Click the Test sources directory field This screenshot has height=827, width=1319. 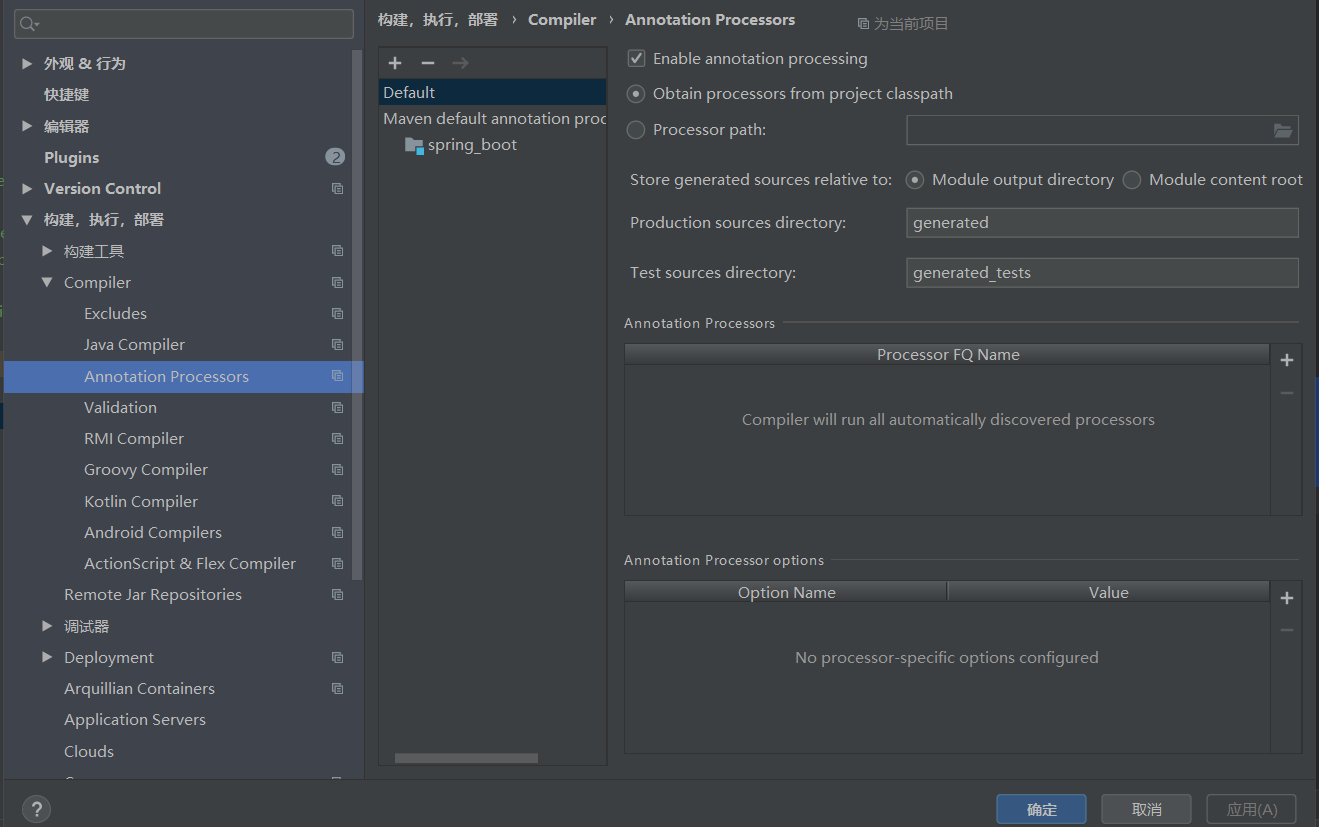click(x=1102, y=272)
